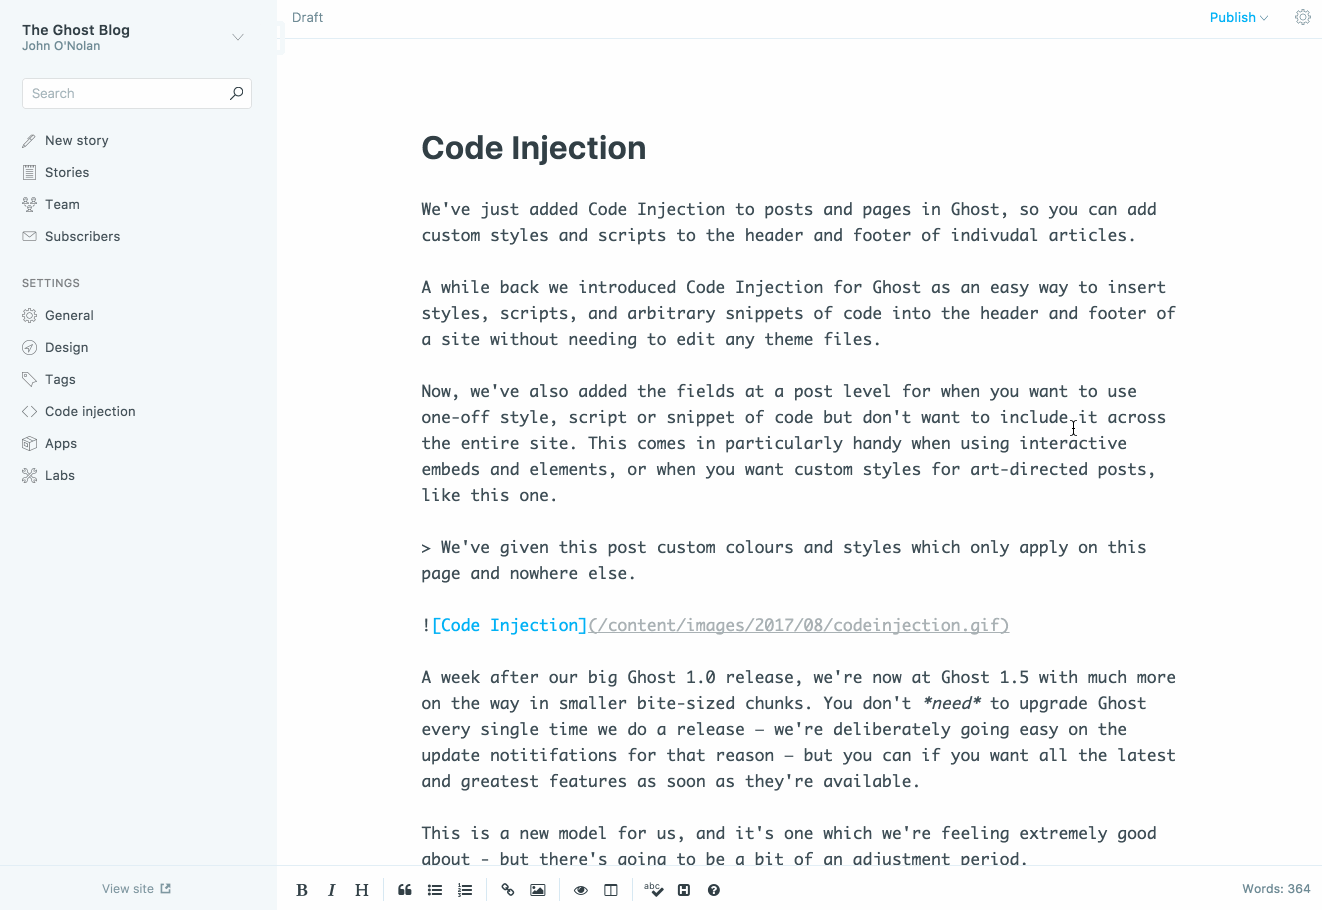Add a blockquote using the quote icon
Viewport: 1322px width, 910px height.
pyautogui.click(x=404, y=889)
